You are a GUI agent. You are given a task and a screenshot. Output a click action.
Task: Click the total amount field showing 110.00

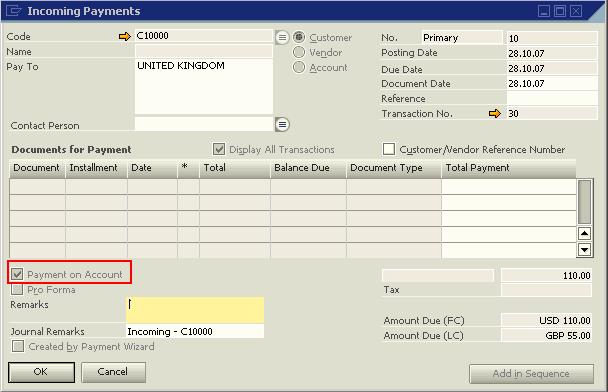click(546, 276)
